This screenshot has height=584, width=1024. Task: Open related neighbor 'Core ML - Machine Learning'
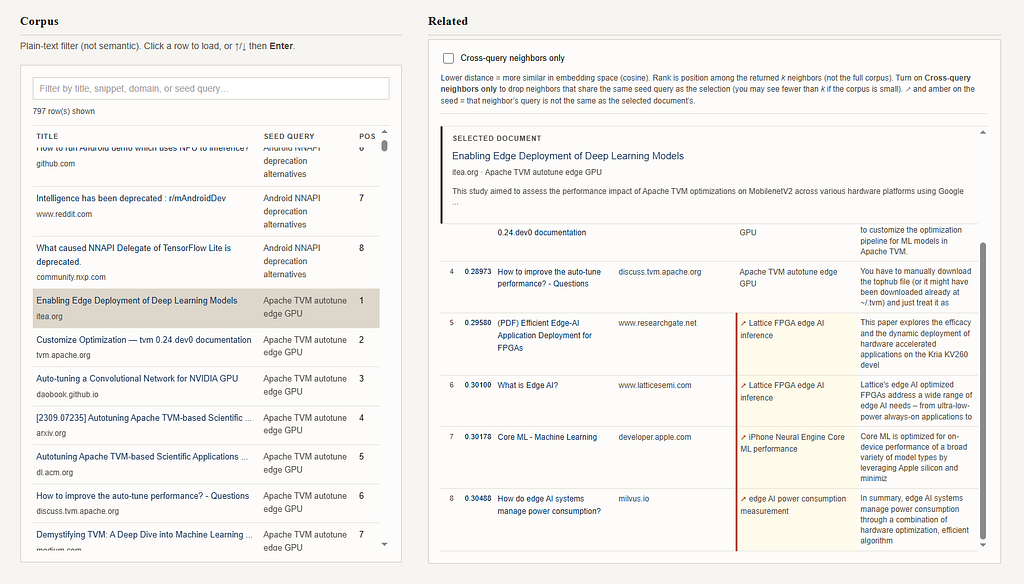[547, 437]
